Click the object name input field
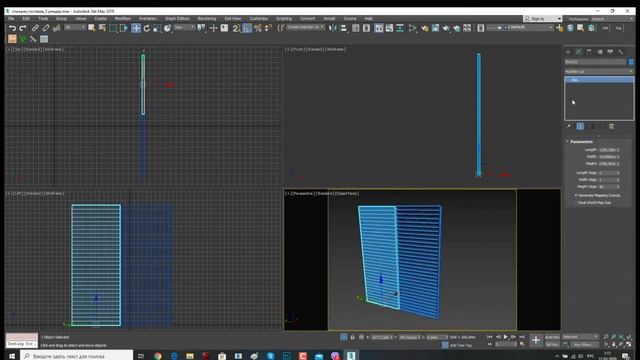 [x=595, y=62]
